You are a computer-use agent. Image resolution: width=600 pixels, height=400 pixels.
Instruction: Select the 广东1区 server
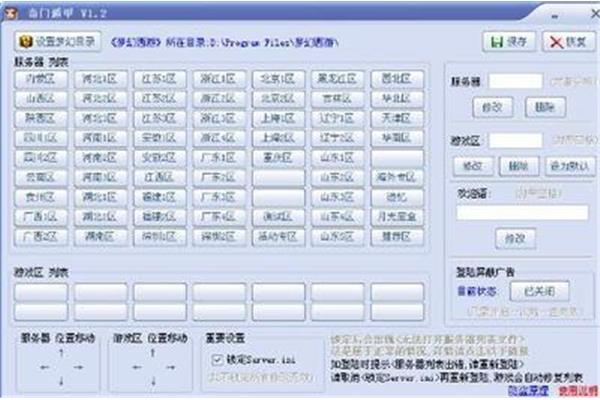219,158
